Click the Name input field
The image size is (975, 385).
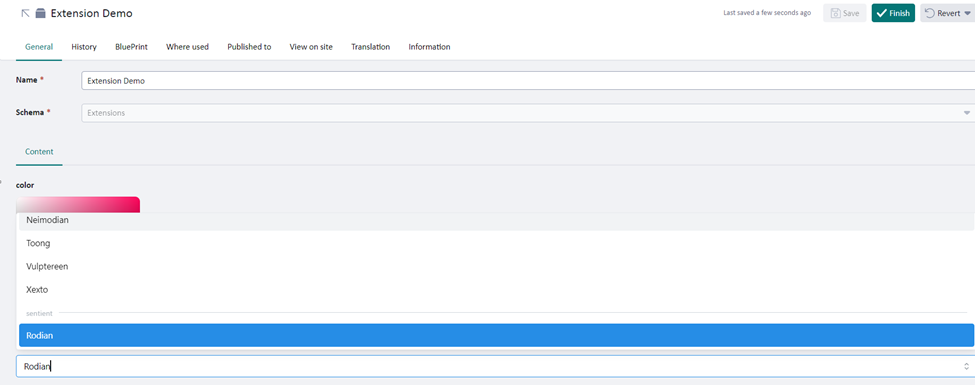528,81
